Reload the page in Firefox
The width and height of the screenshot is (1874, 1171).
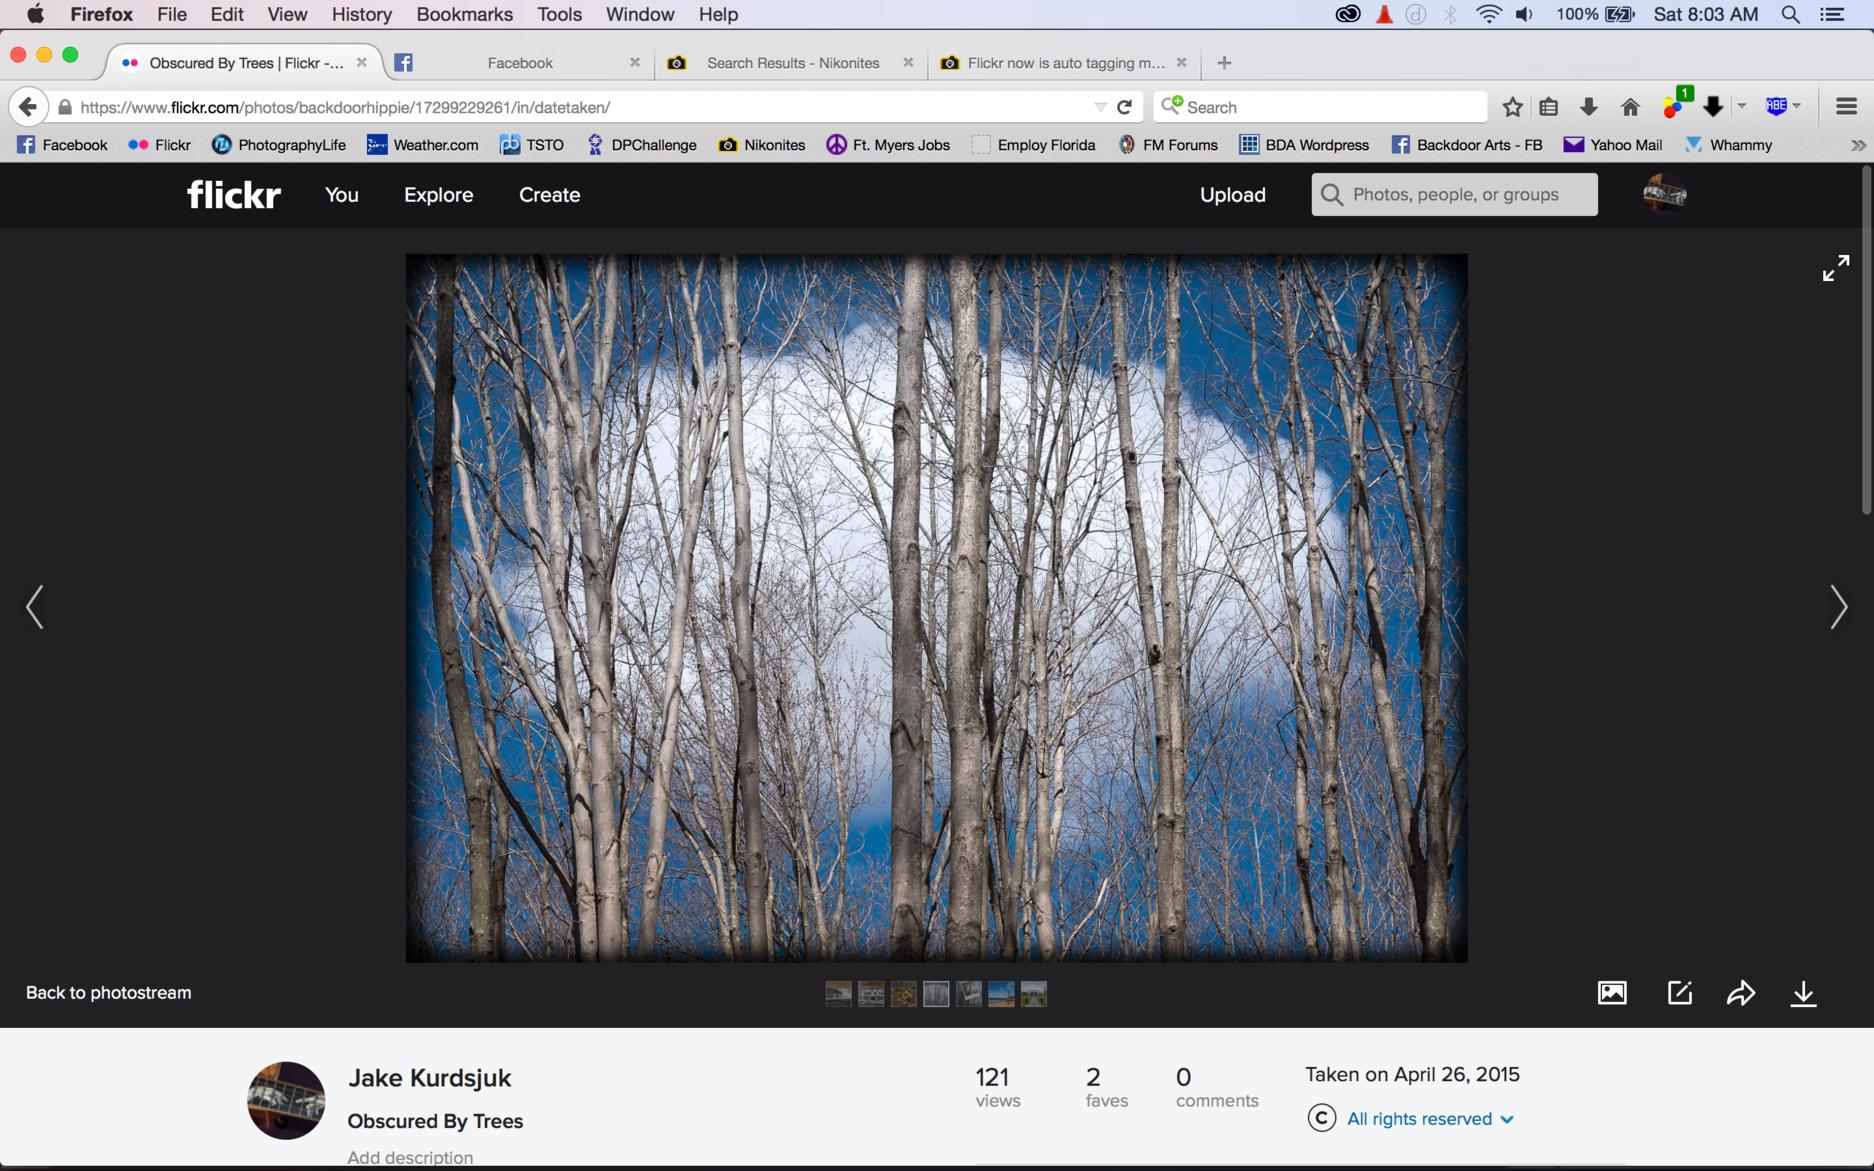pyautogui.click(x=1125, y=107)
